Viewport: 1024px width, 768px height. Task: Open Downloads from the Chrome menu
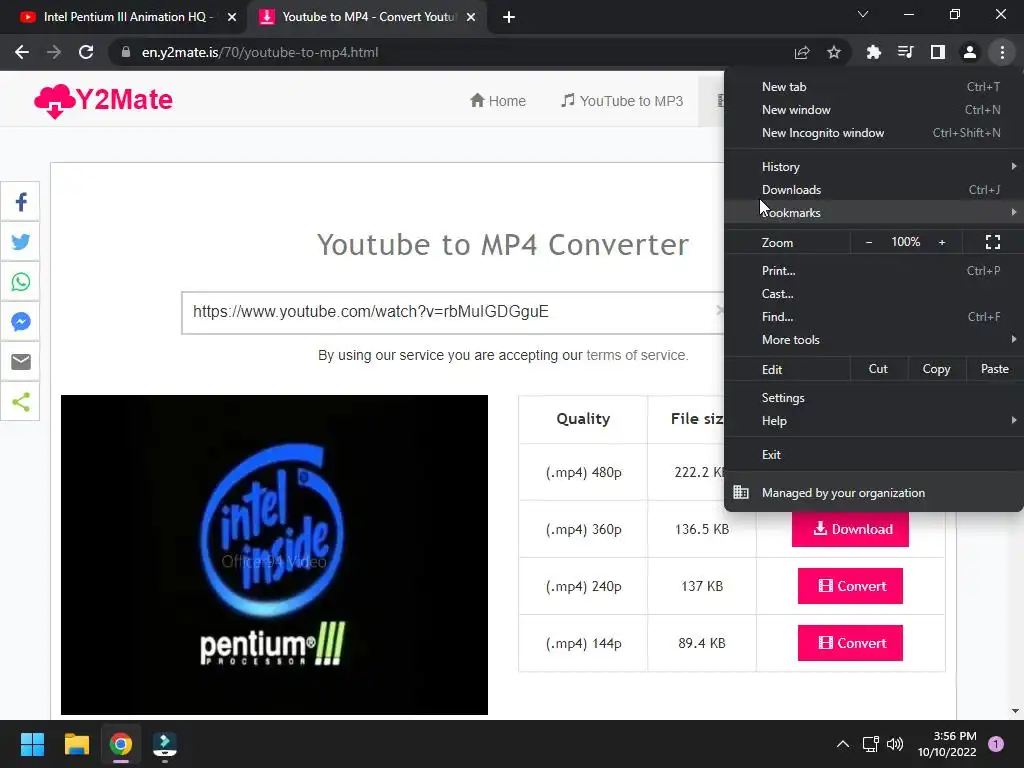tap(874, 190)
